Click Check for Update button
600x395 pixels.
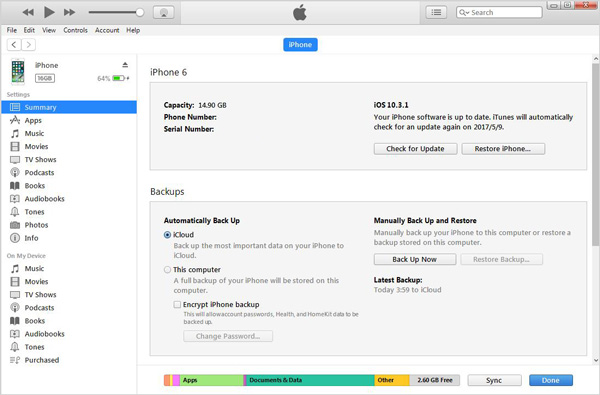(415, 149)
